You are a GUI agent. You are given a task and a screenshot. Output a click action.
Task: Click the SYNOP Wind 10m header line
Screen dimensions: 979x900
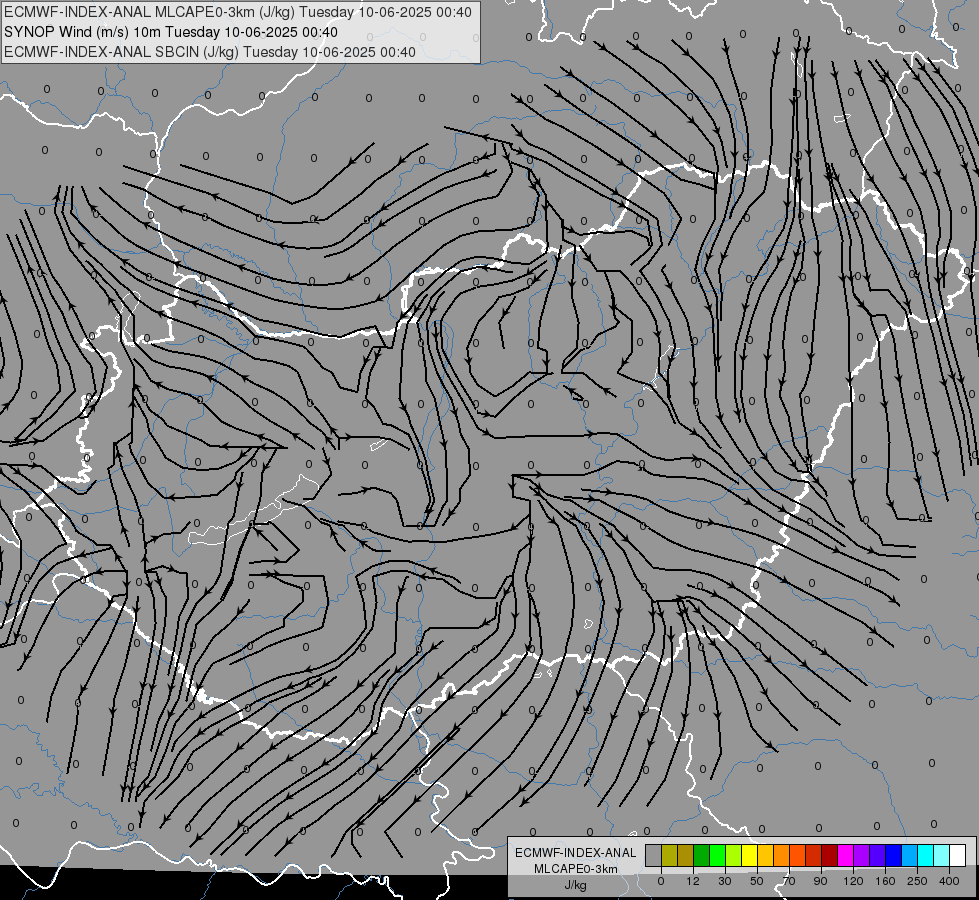click(x=171, y=32)
